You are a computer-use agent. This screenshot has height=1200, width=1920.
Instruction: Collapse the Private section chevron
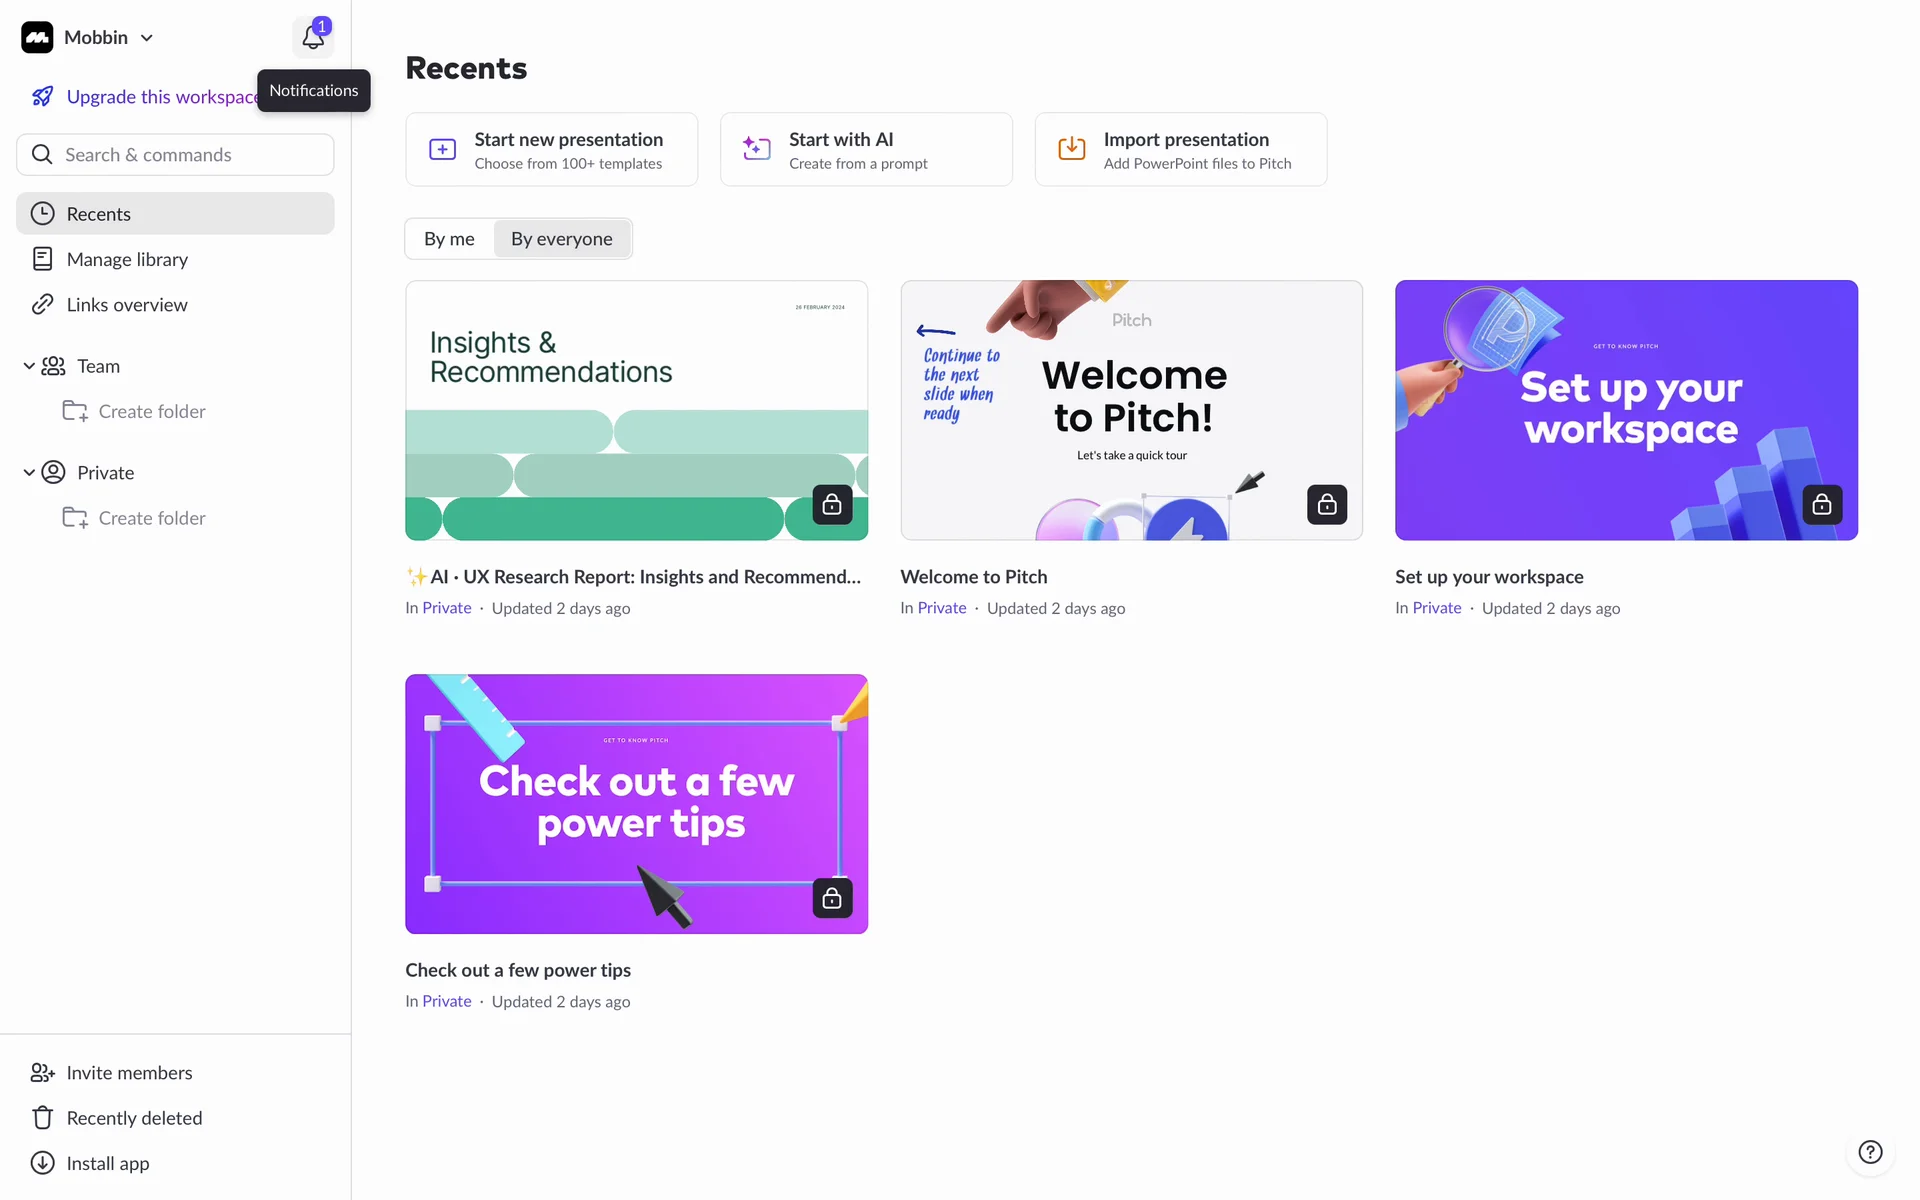coord(29,473)
